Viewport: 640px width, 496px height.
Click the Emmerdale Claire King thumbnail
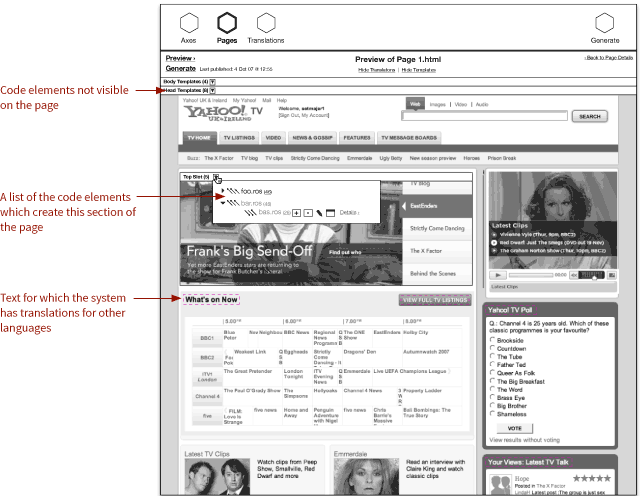[x=367, y=476]
